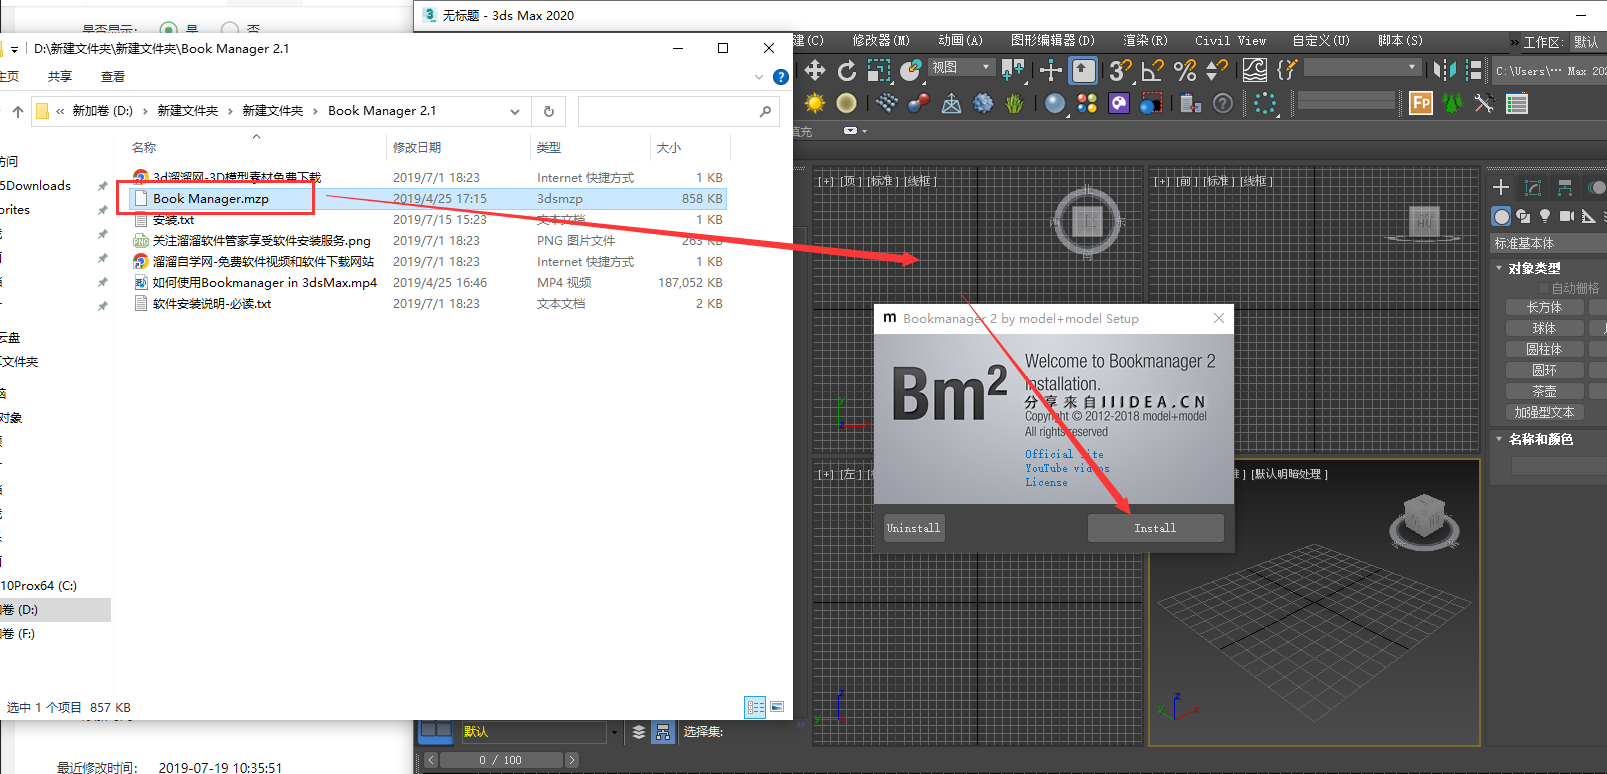Screen dimensions: 1607x774
Task: Click the orange Fp Floor Generator icon
Action: (1421, 103)
